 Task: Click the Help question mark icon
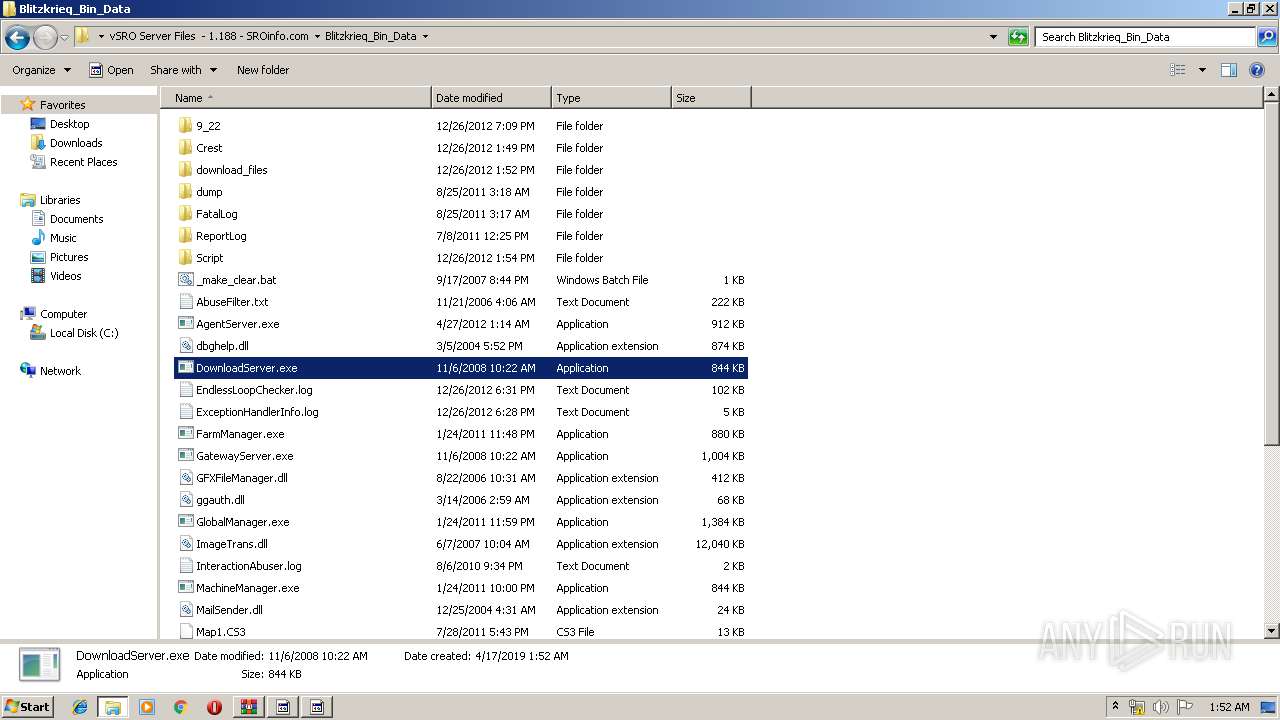click(x=1257, y=70)
